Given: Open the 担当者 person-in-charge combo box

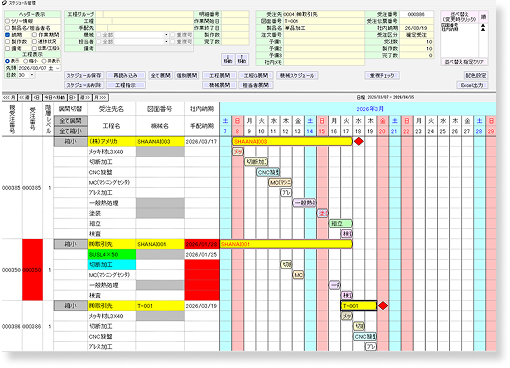Looking at the screenshot, I should tap(166, 42).
